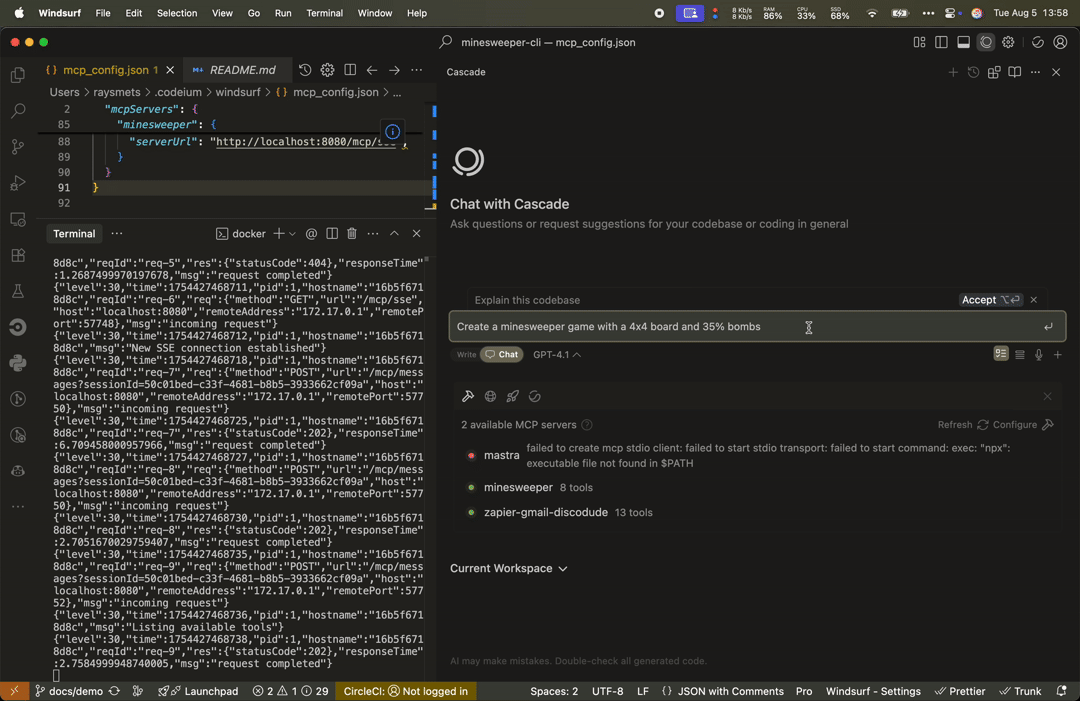Expand breadcrumb trailing ellipsis segment
Screen dimensions: 1080x701
click(x=397, y=92)
